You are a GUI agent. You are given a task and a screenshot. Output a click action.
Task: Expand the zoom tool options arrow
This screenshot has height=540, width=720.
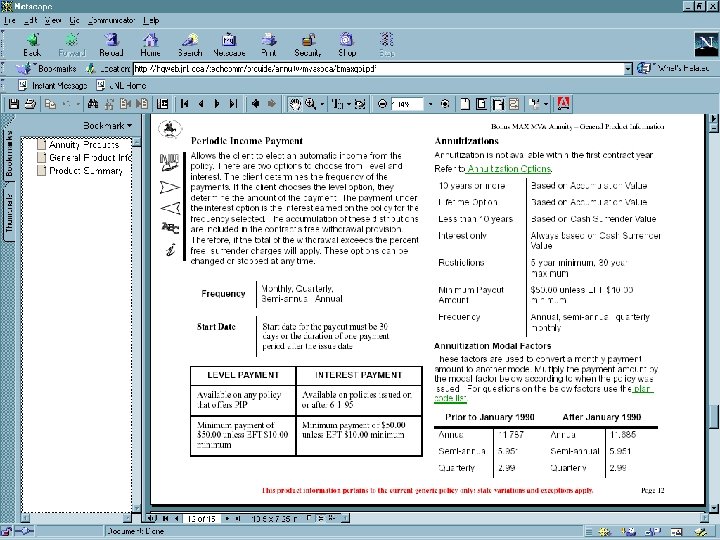(x=322, y=104)
